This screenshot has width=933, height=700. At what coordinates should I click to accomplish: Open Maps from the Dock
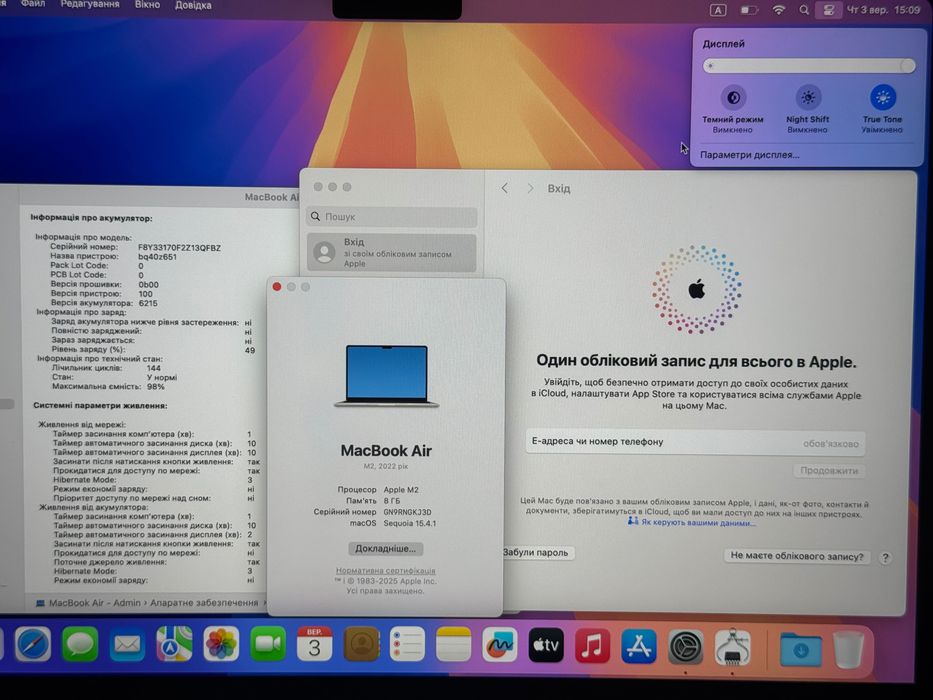174,645
